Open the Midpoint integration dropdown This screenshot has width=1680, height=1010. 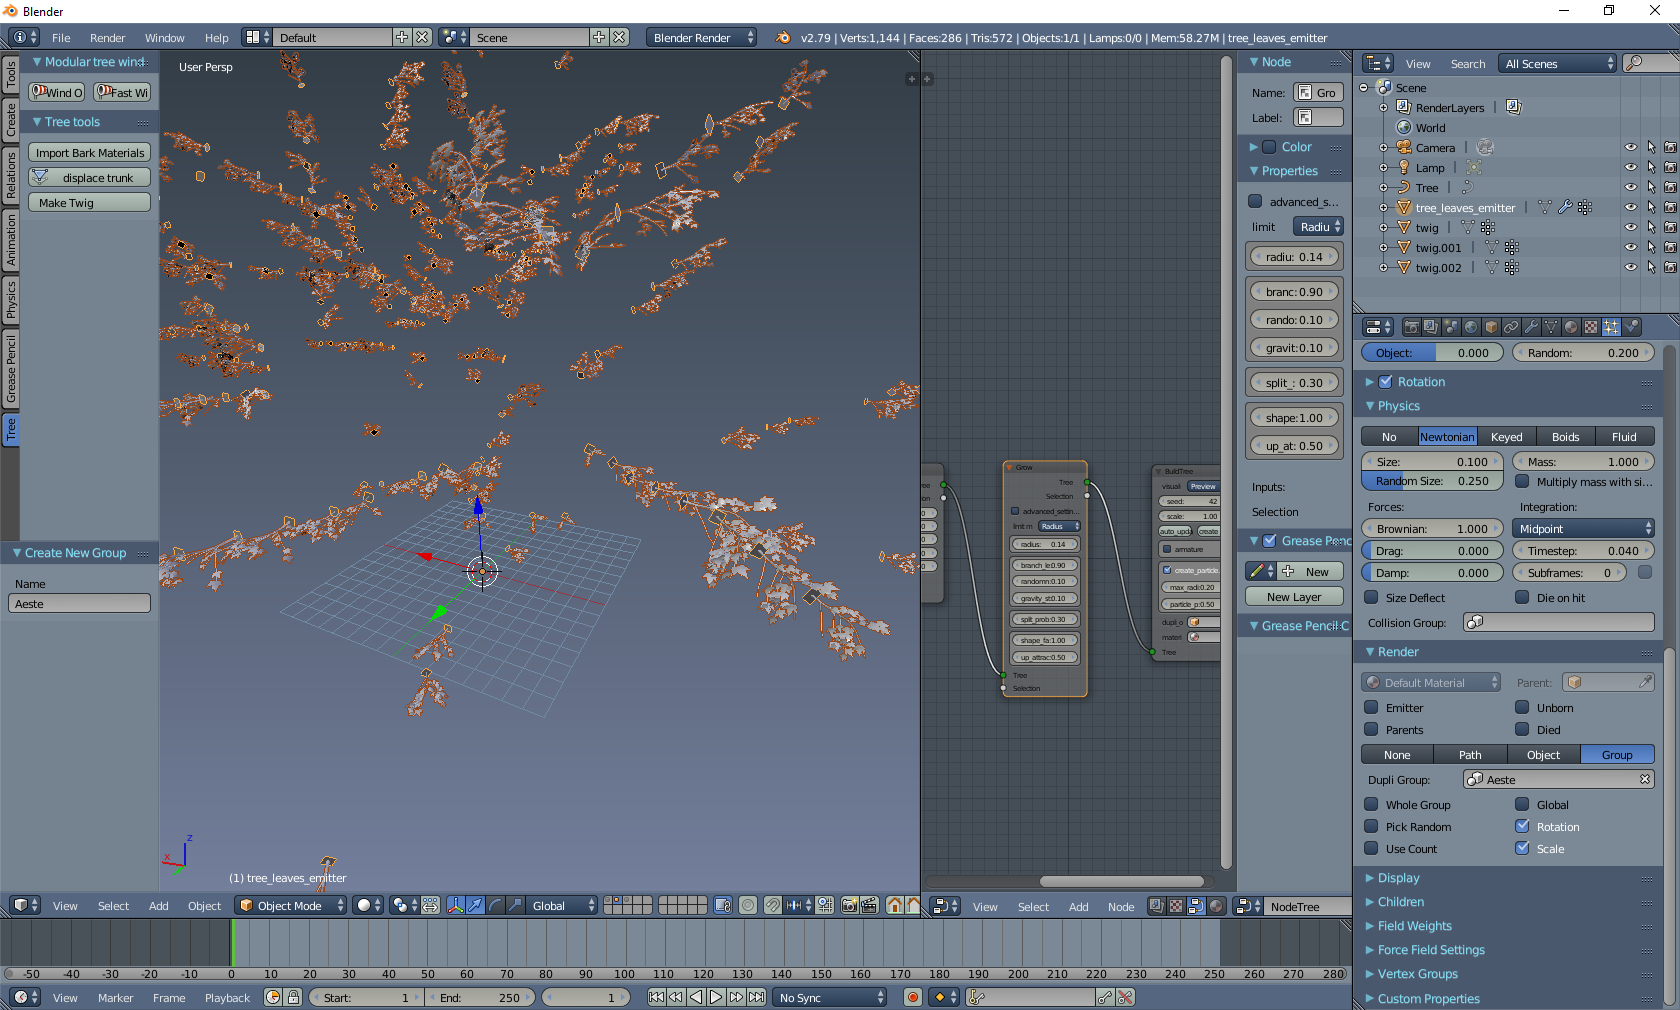pyautogui.click(x=1584, y=529)
